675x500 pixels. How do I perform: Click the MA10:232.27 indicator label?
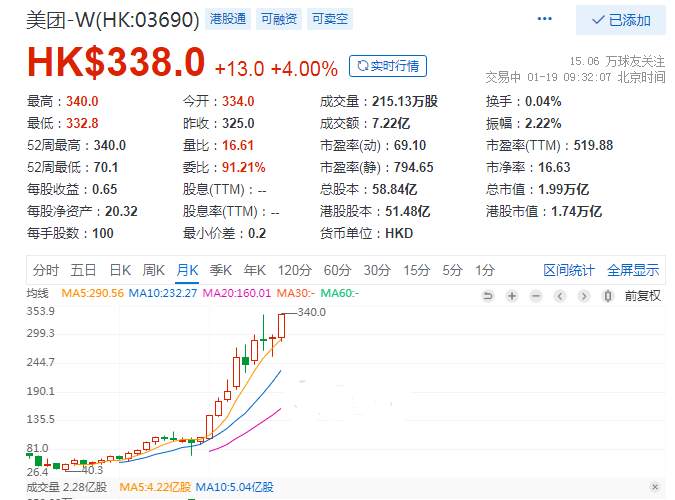[x=163, y=293]
